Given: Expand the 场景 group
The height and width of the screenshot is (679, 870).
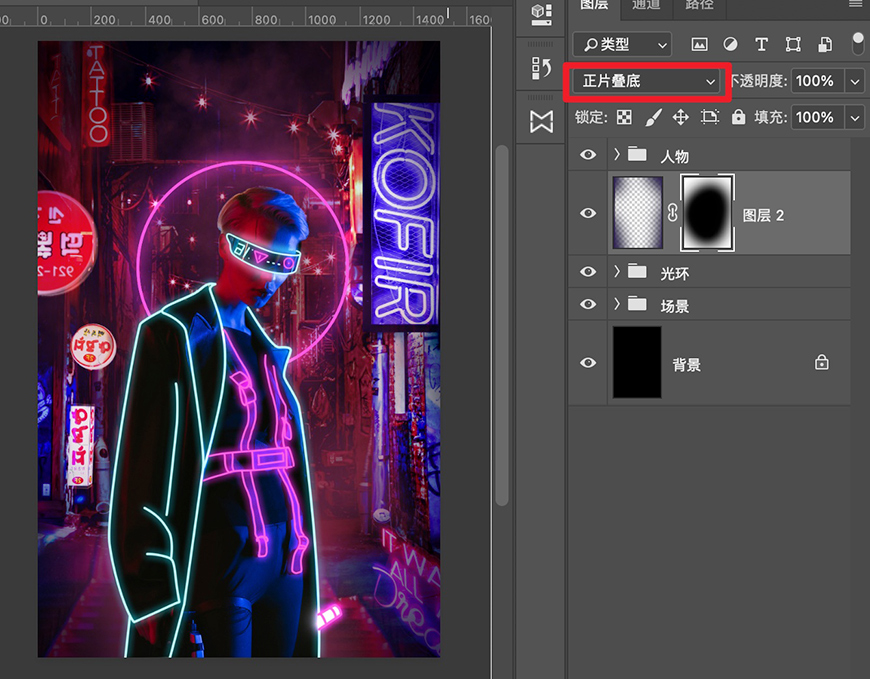Looking at the screenshot, I should coord(619,305).
